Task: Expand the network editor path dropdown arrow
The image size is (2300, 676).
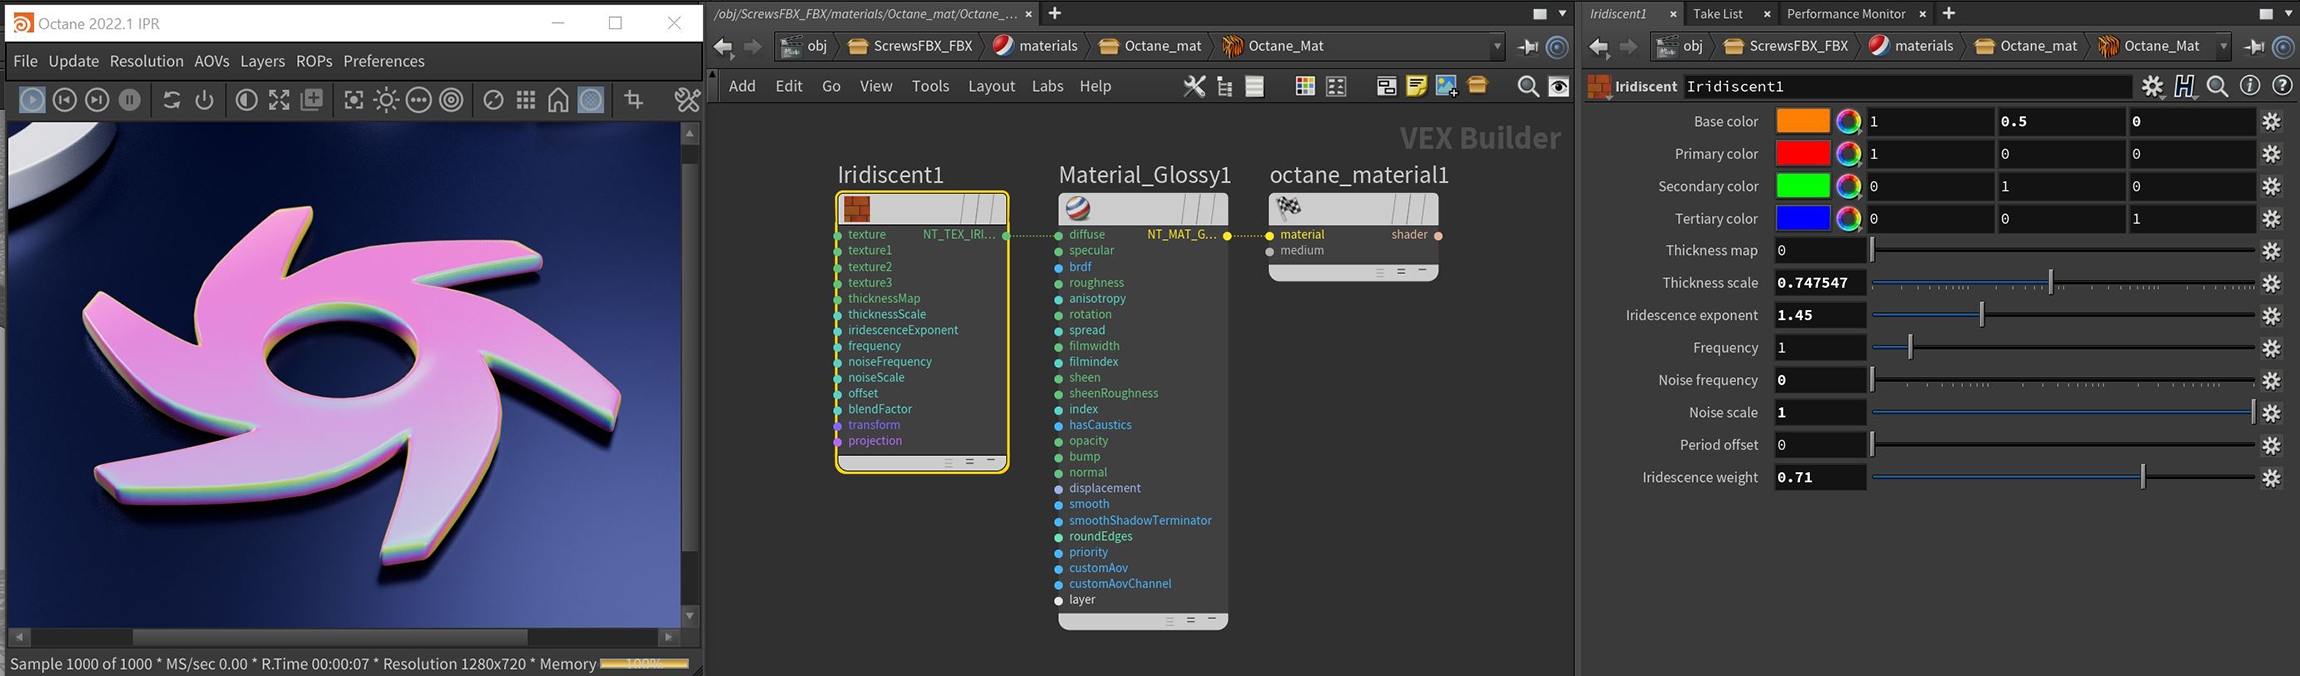Action: (x=1497, y=46)
